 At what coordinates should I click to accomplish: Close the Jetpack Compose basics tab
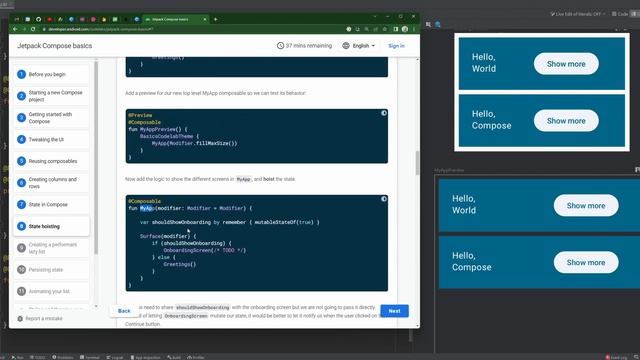(x=205, y=19)
